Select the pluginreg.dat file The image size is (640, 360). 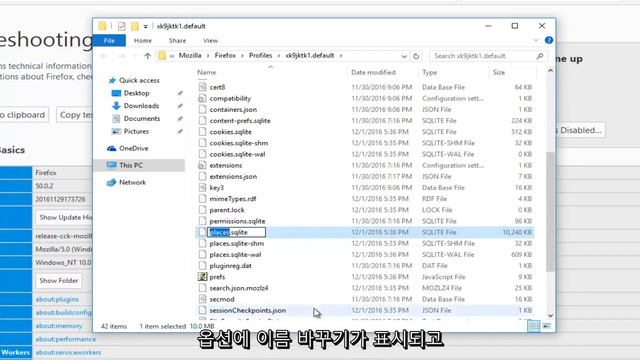(x=230, y=266)
